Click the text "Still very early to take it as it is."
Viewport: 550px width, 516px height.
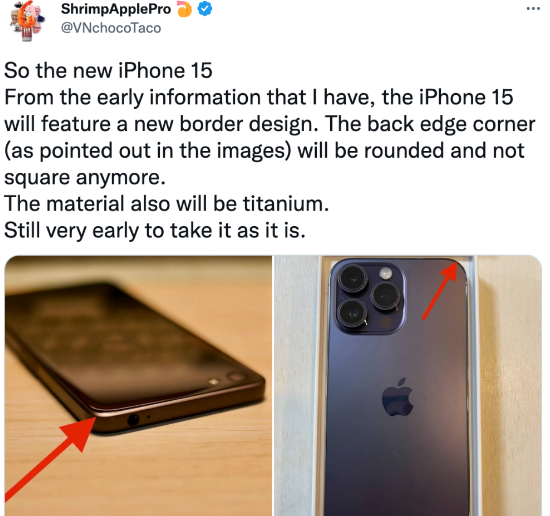(x=155, y=230)
